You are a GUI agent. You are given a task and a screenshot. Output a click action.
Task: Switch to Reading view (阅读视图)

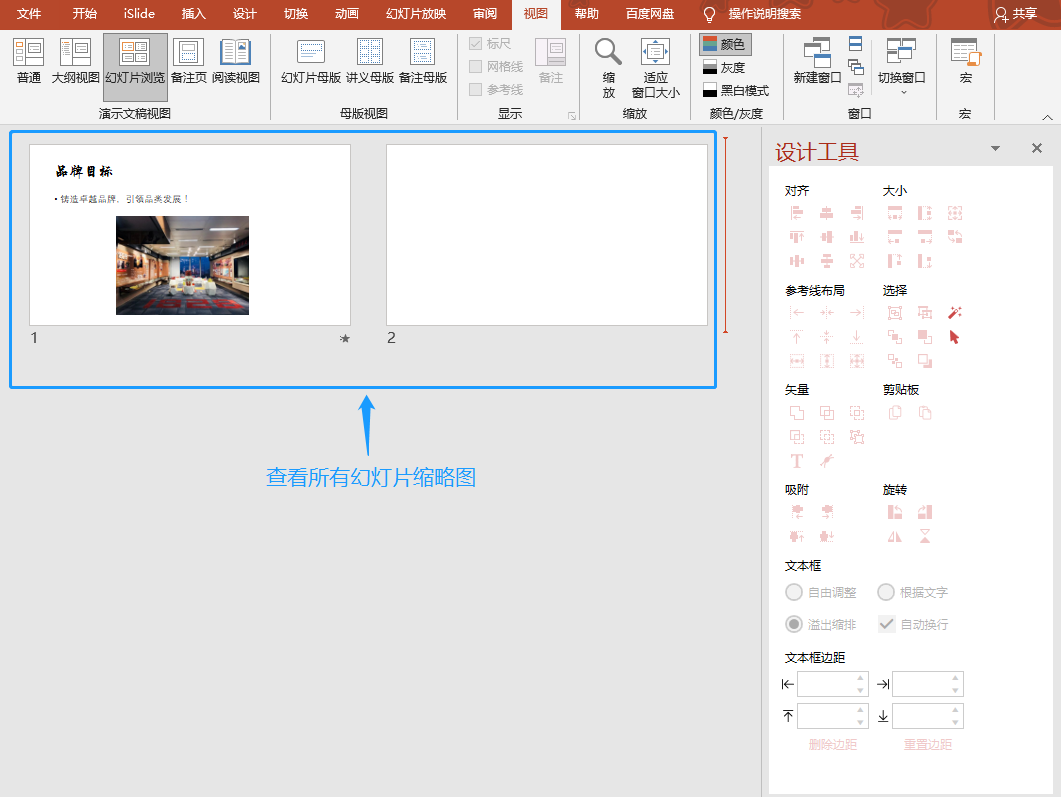pos(235,62)
